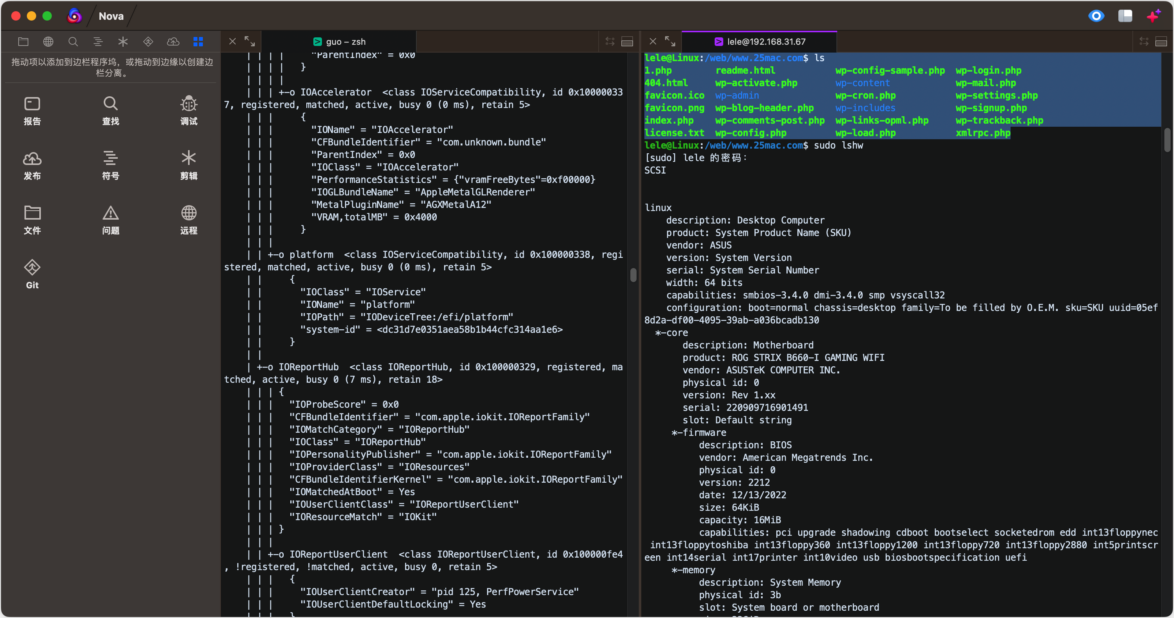Click wp-login.php in ls output
The height and width of the screenshot is (618, 1174).
coord(988,70)
